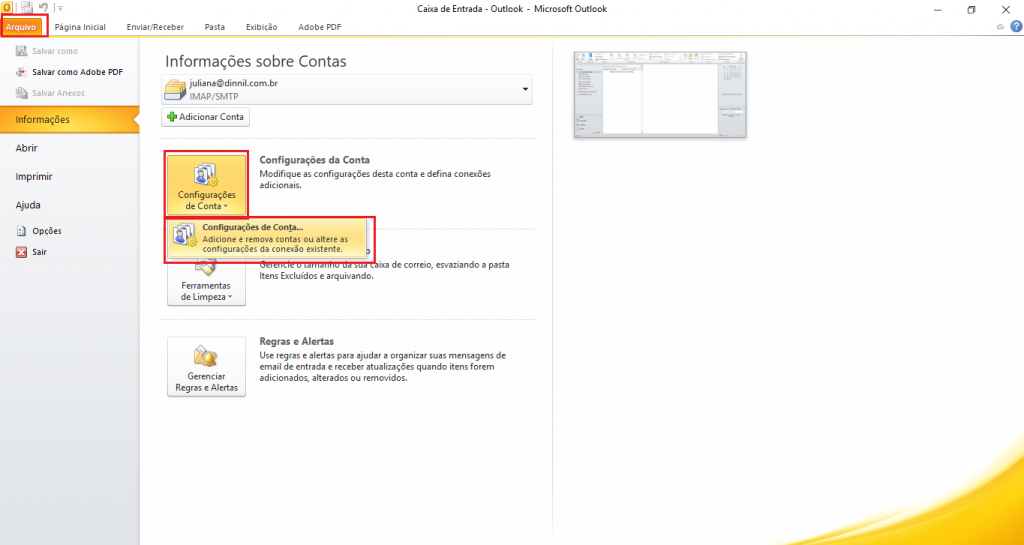
Task: Click the Send/Receive icon in quick access toolbar
Action: 27,8
